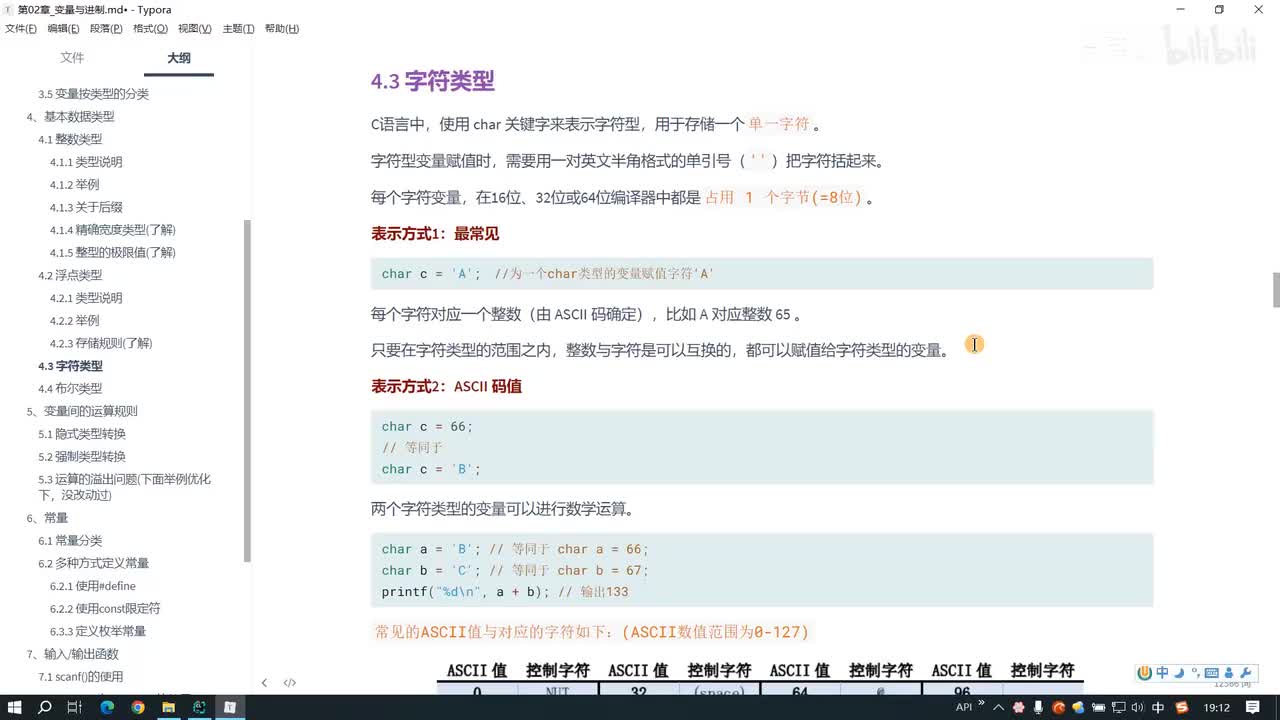Toggle Chinese mode on the IME toolbar
The width and height of the screenshot is (1280, 720).
[1162, 673]
